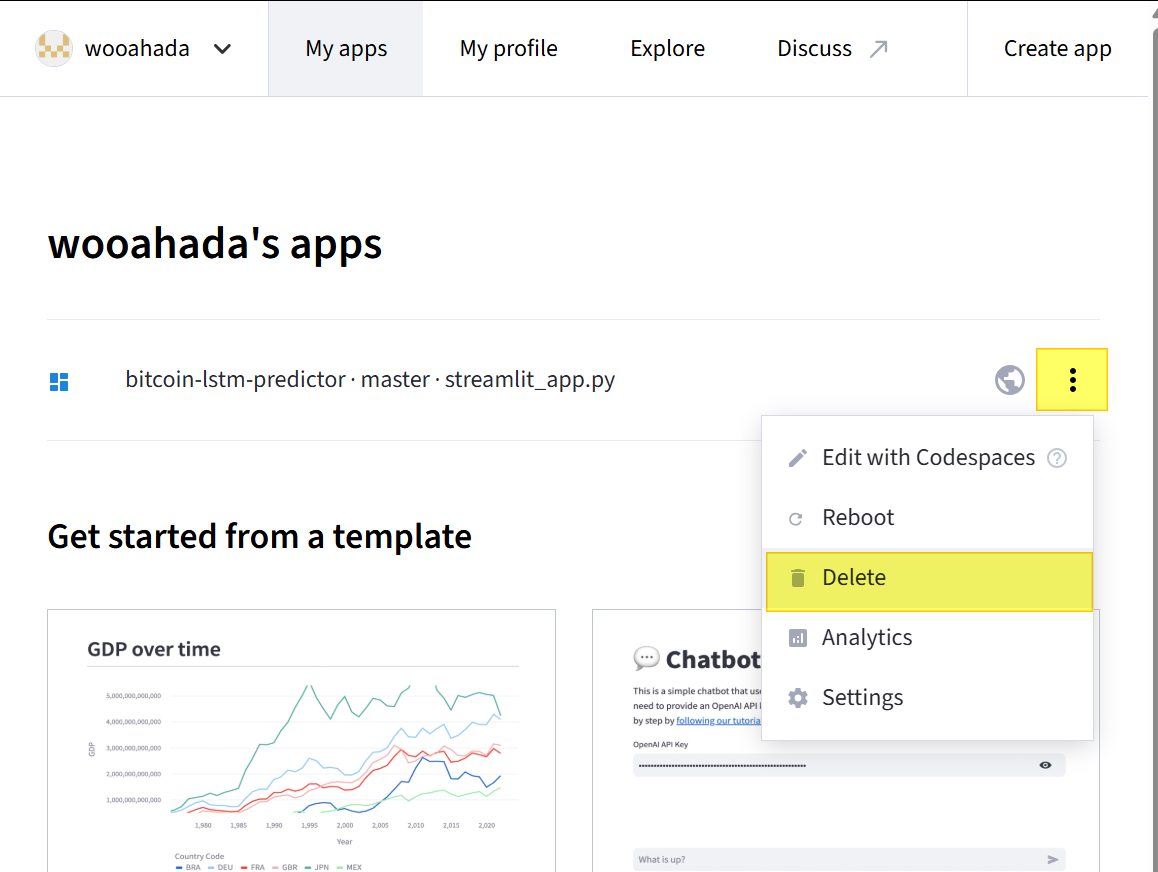Open Settings from the app menu
The height and width of the screenshot is (872, 1158).
(x=927, y=698)
